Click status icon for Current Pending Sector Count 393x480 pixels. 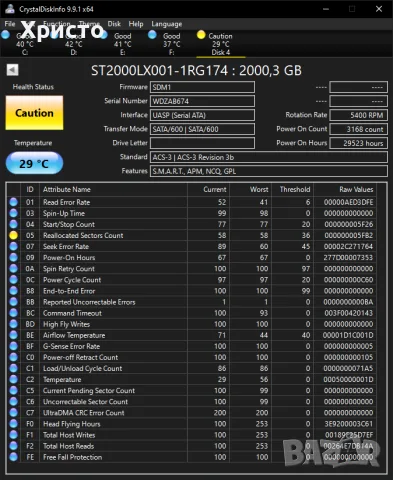13,390
